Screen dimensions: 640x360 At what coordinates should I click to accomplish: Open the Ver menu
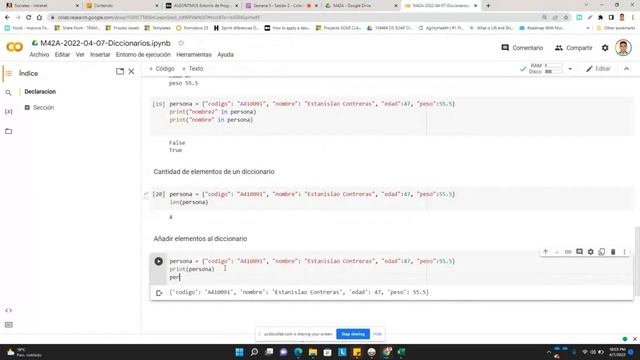point(80,55)
